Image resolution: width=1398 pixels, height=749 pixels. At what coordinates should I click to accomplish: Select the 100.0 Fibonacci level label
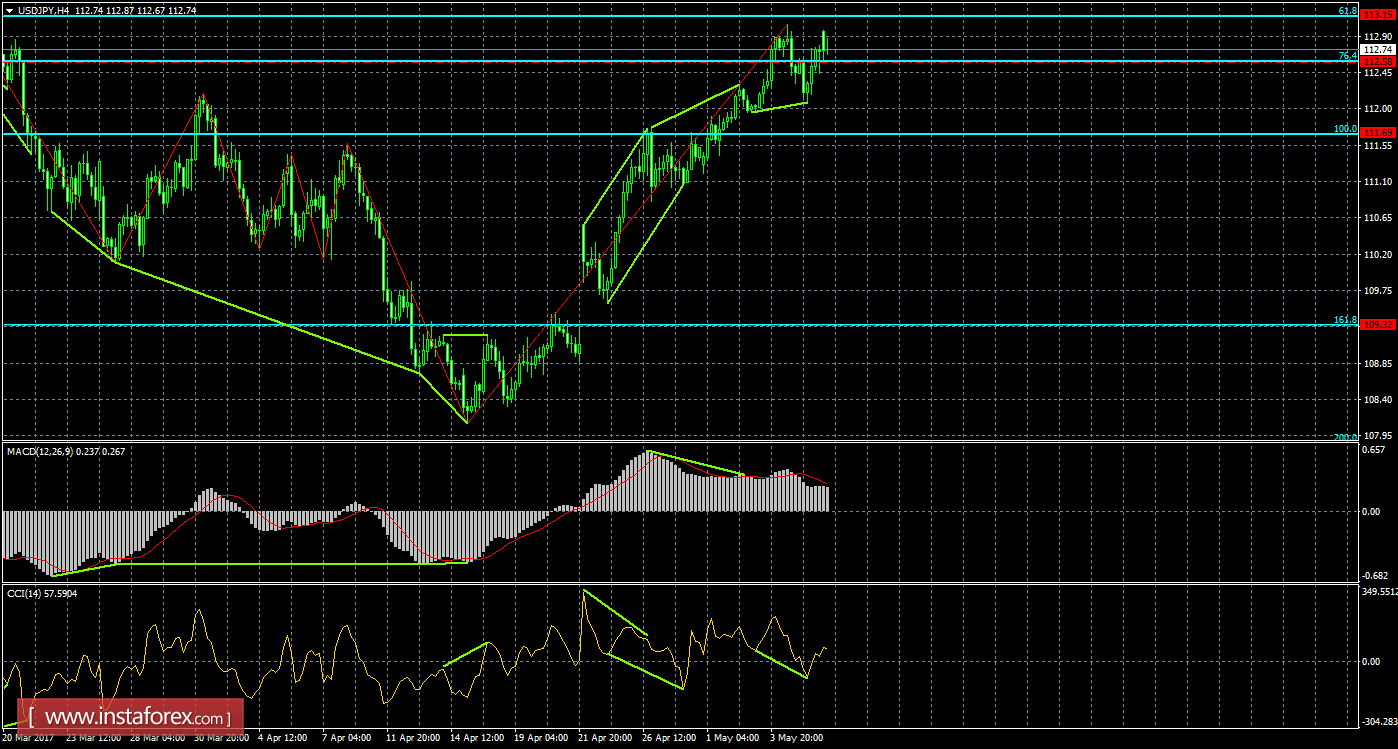click(1345, 129)
